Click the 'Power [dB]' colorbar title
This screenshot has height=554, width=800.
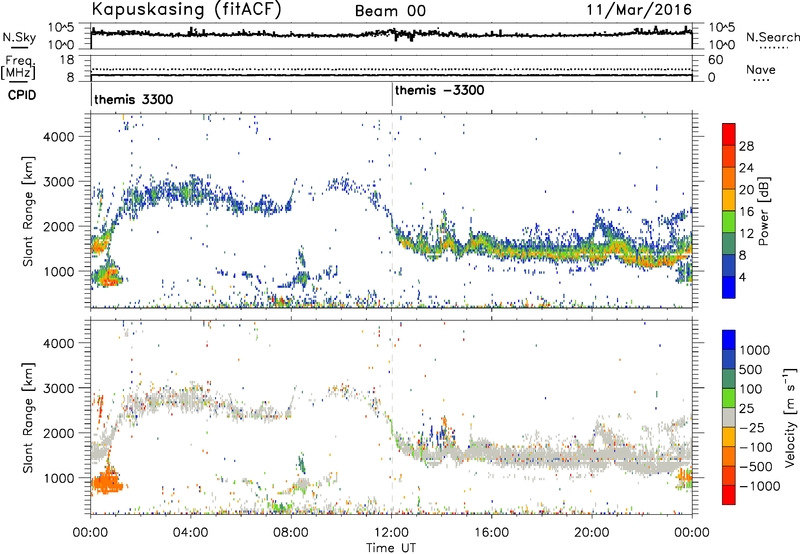(763, 211)
